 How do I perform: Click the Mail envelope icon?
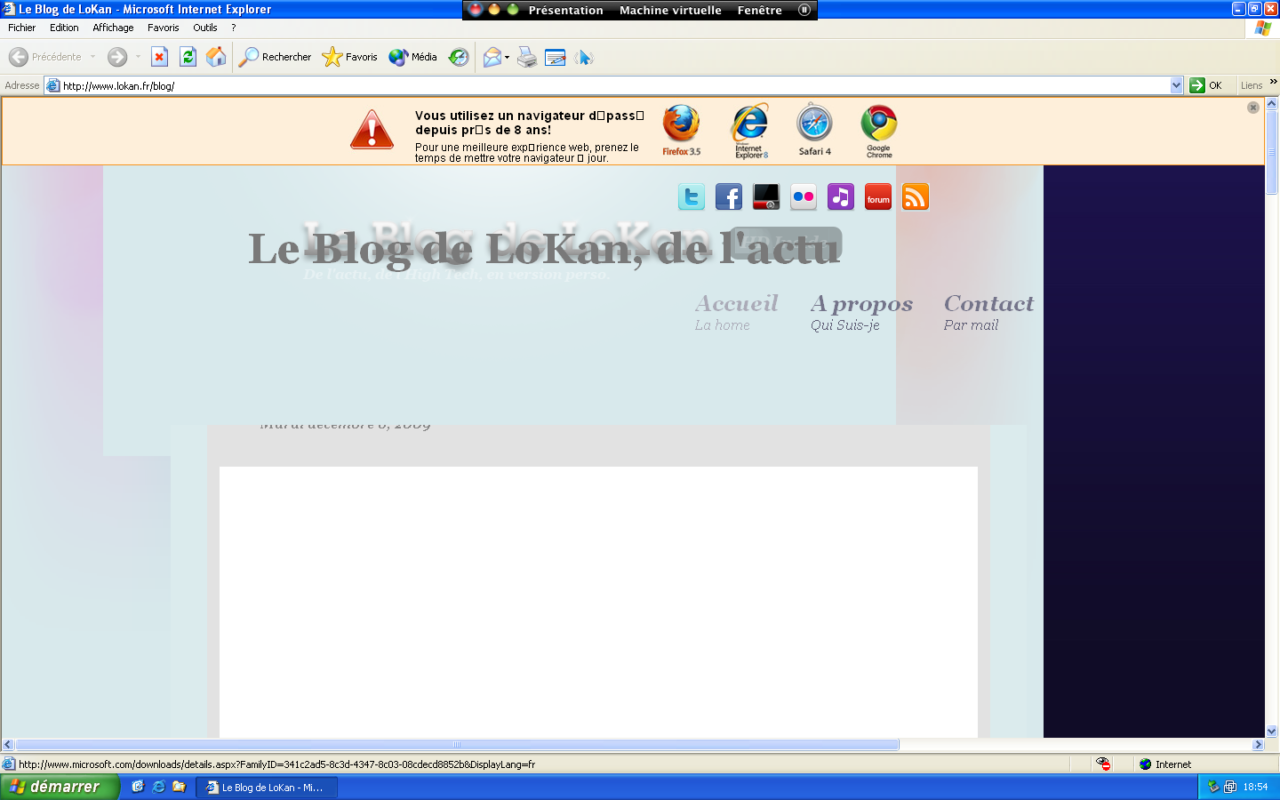click(492, 57)
